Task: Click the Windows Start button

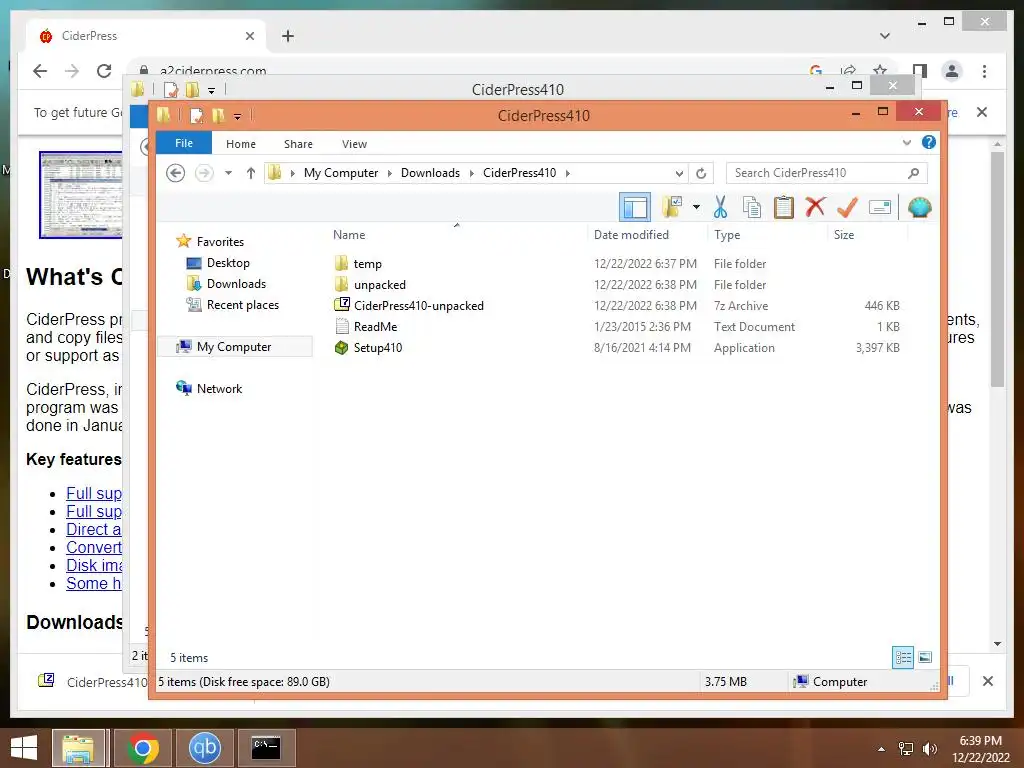Action: [24, 748]
